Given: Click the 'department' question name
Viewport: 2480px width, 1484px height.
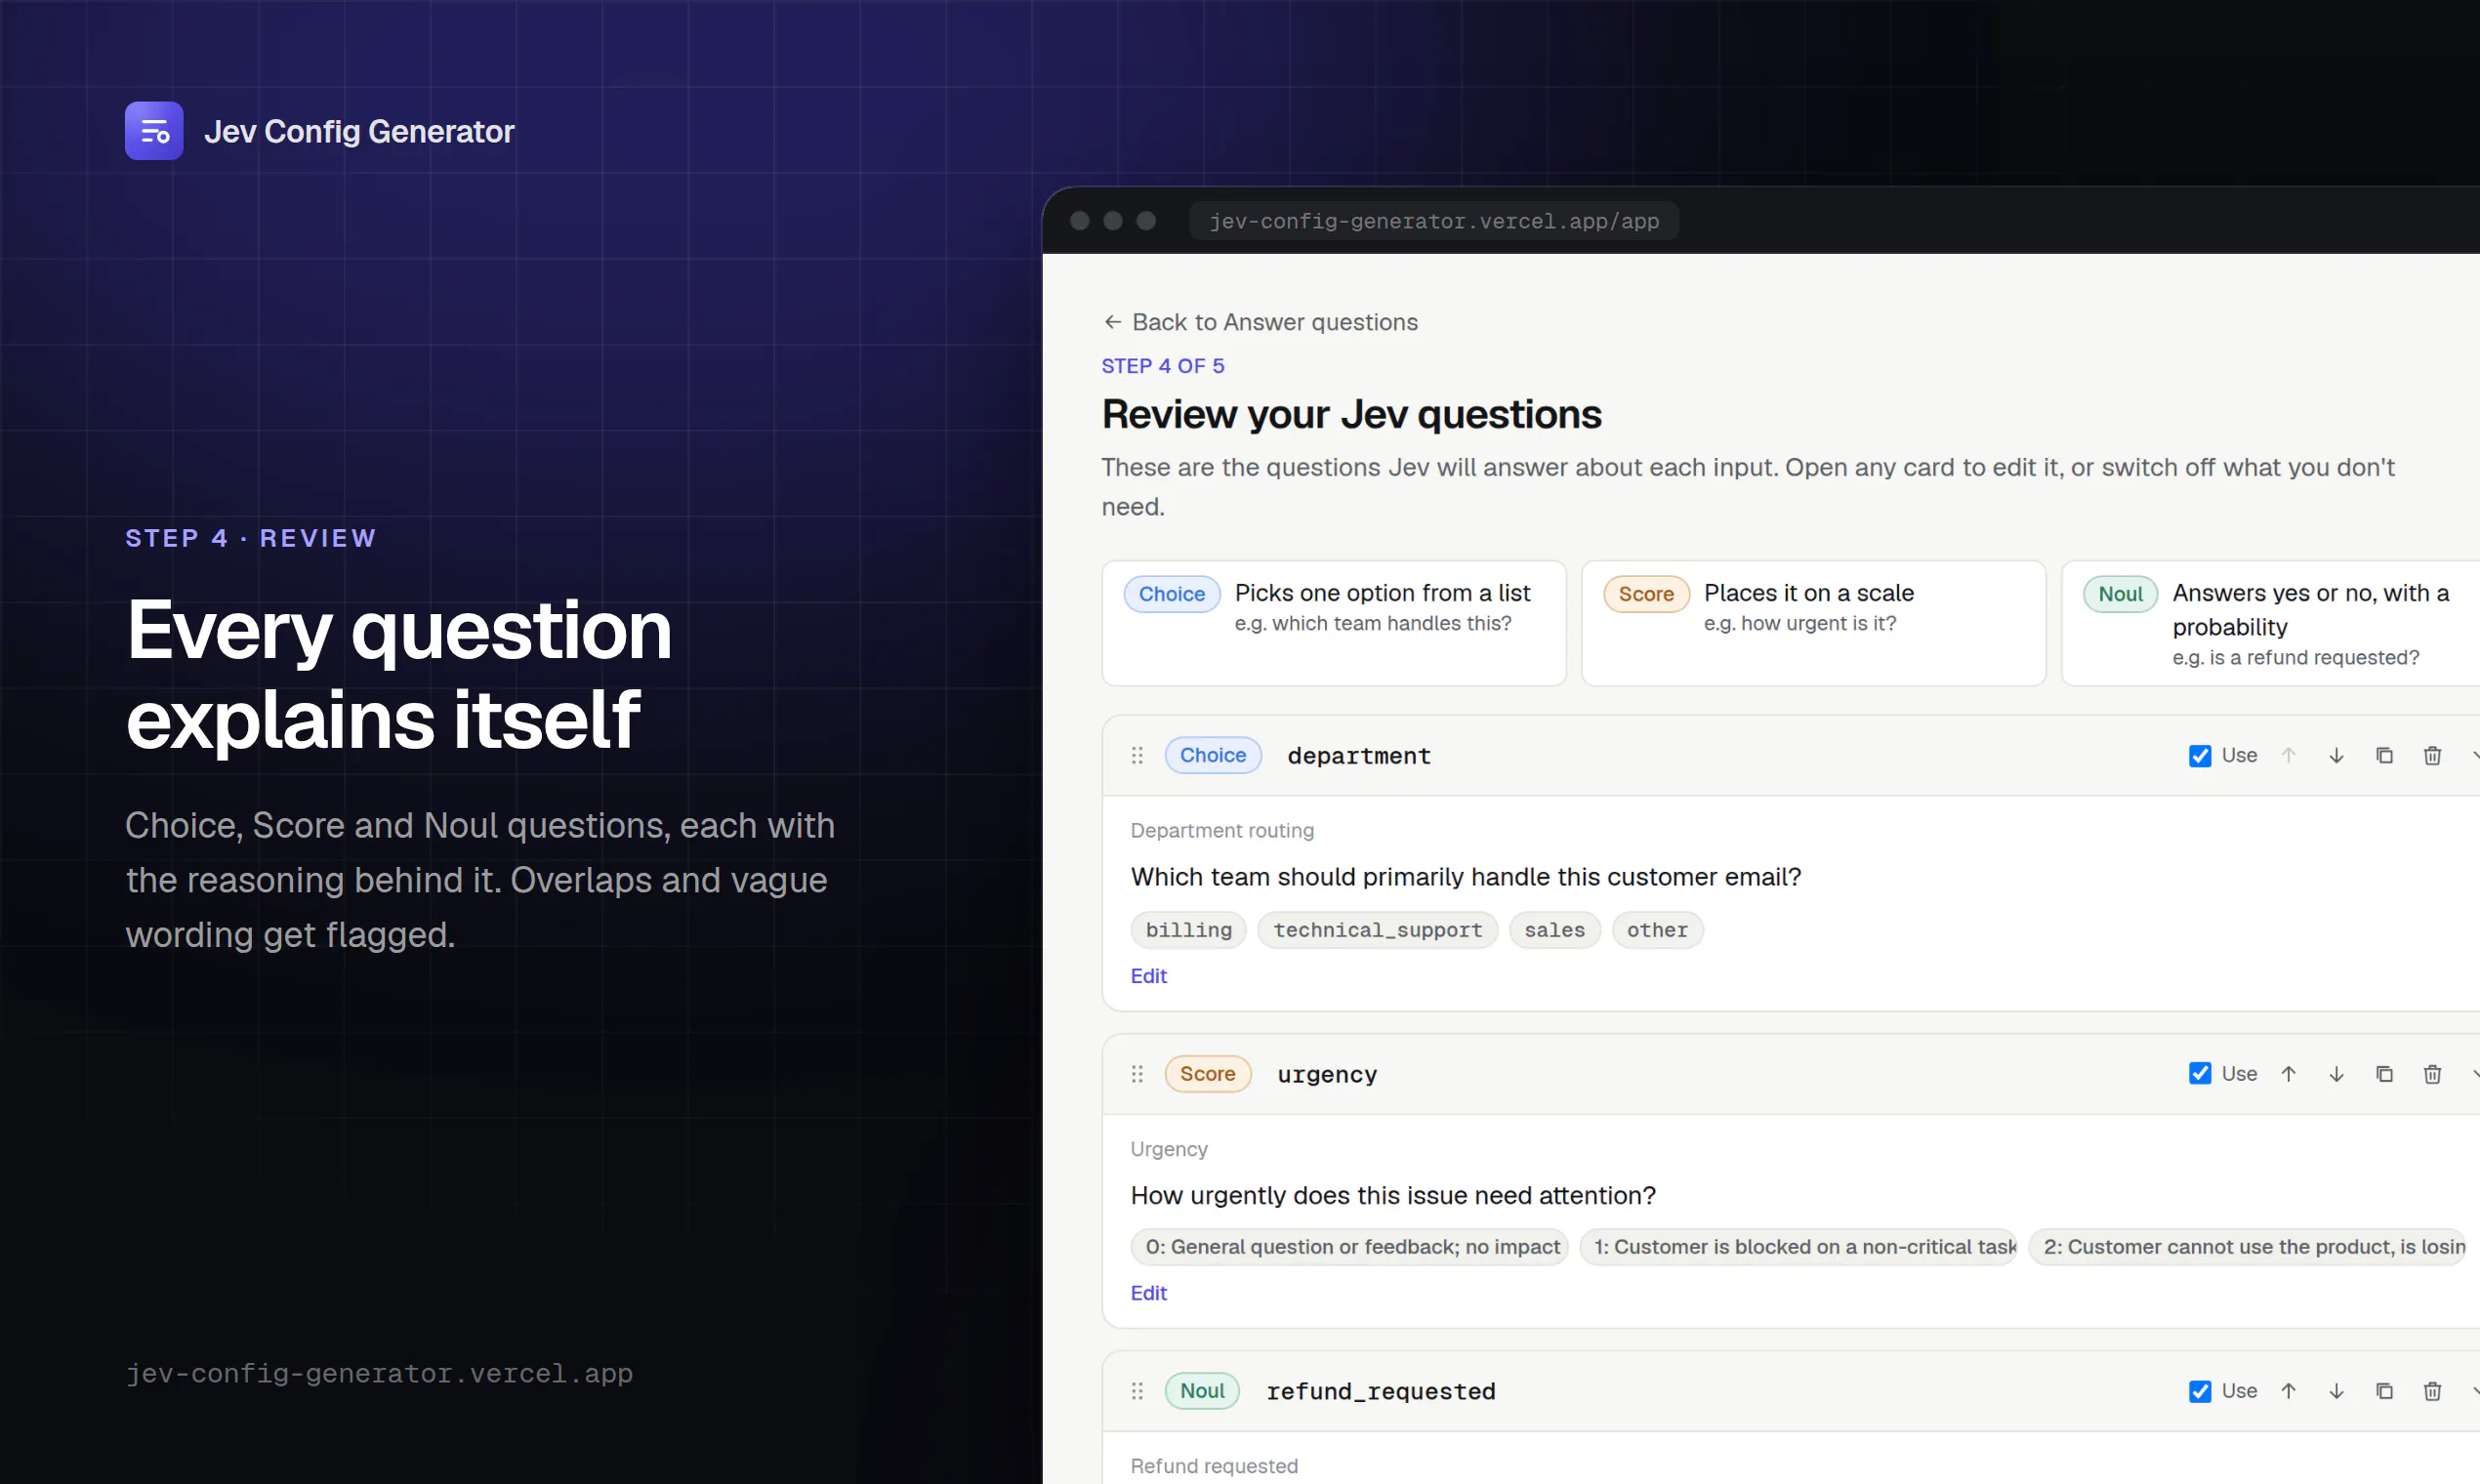Looking at the screenshot, I should pyautogui.click(x=1359, y=756).
